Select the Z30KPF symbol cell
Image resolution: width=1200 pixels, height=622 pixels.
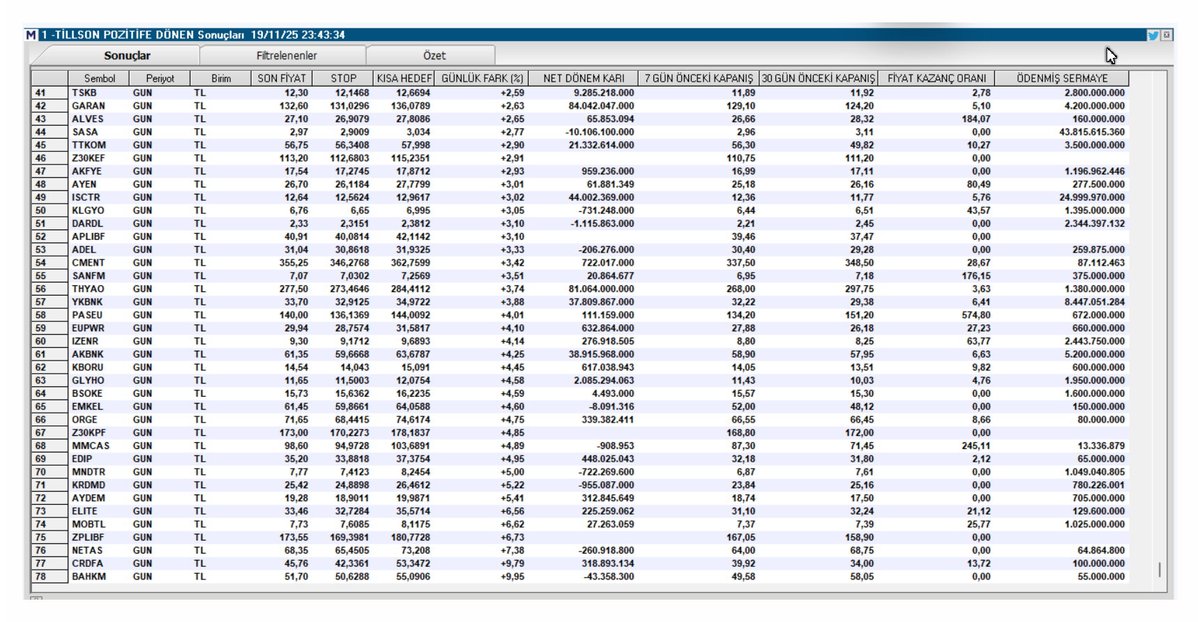[x=98, y=433]
